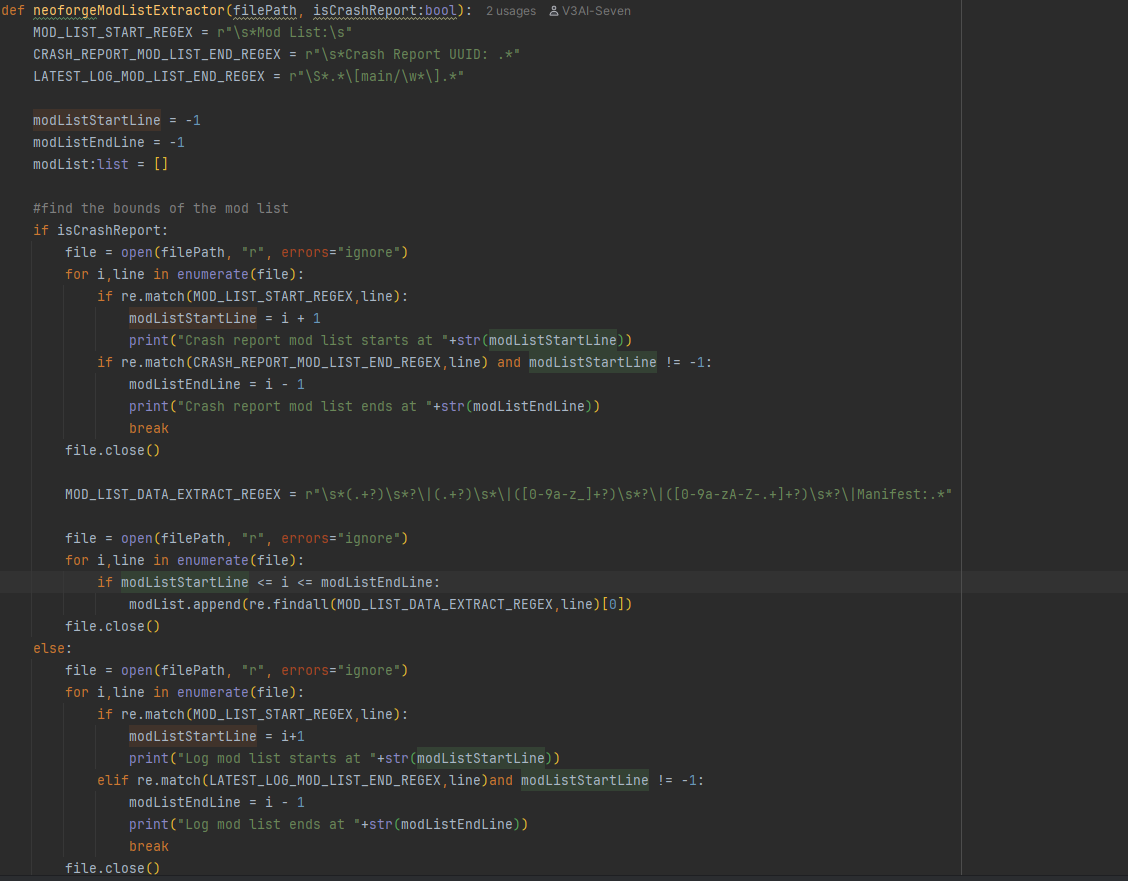Image resolution: width=1128 pixels, height=881 pixels.
Task: Click the "if isCrashReport:" statement
Action: pos(100,230)
